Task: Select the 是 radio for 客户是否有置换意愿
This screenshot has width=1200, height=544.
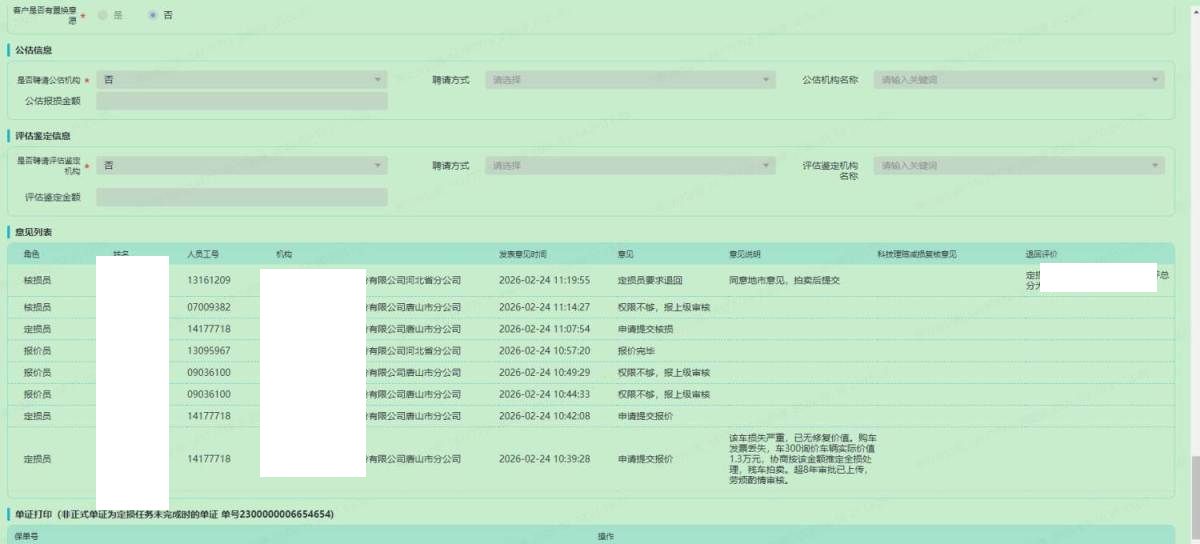Action: click(102, 15)
